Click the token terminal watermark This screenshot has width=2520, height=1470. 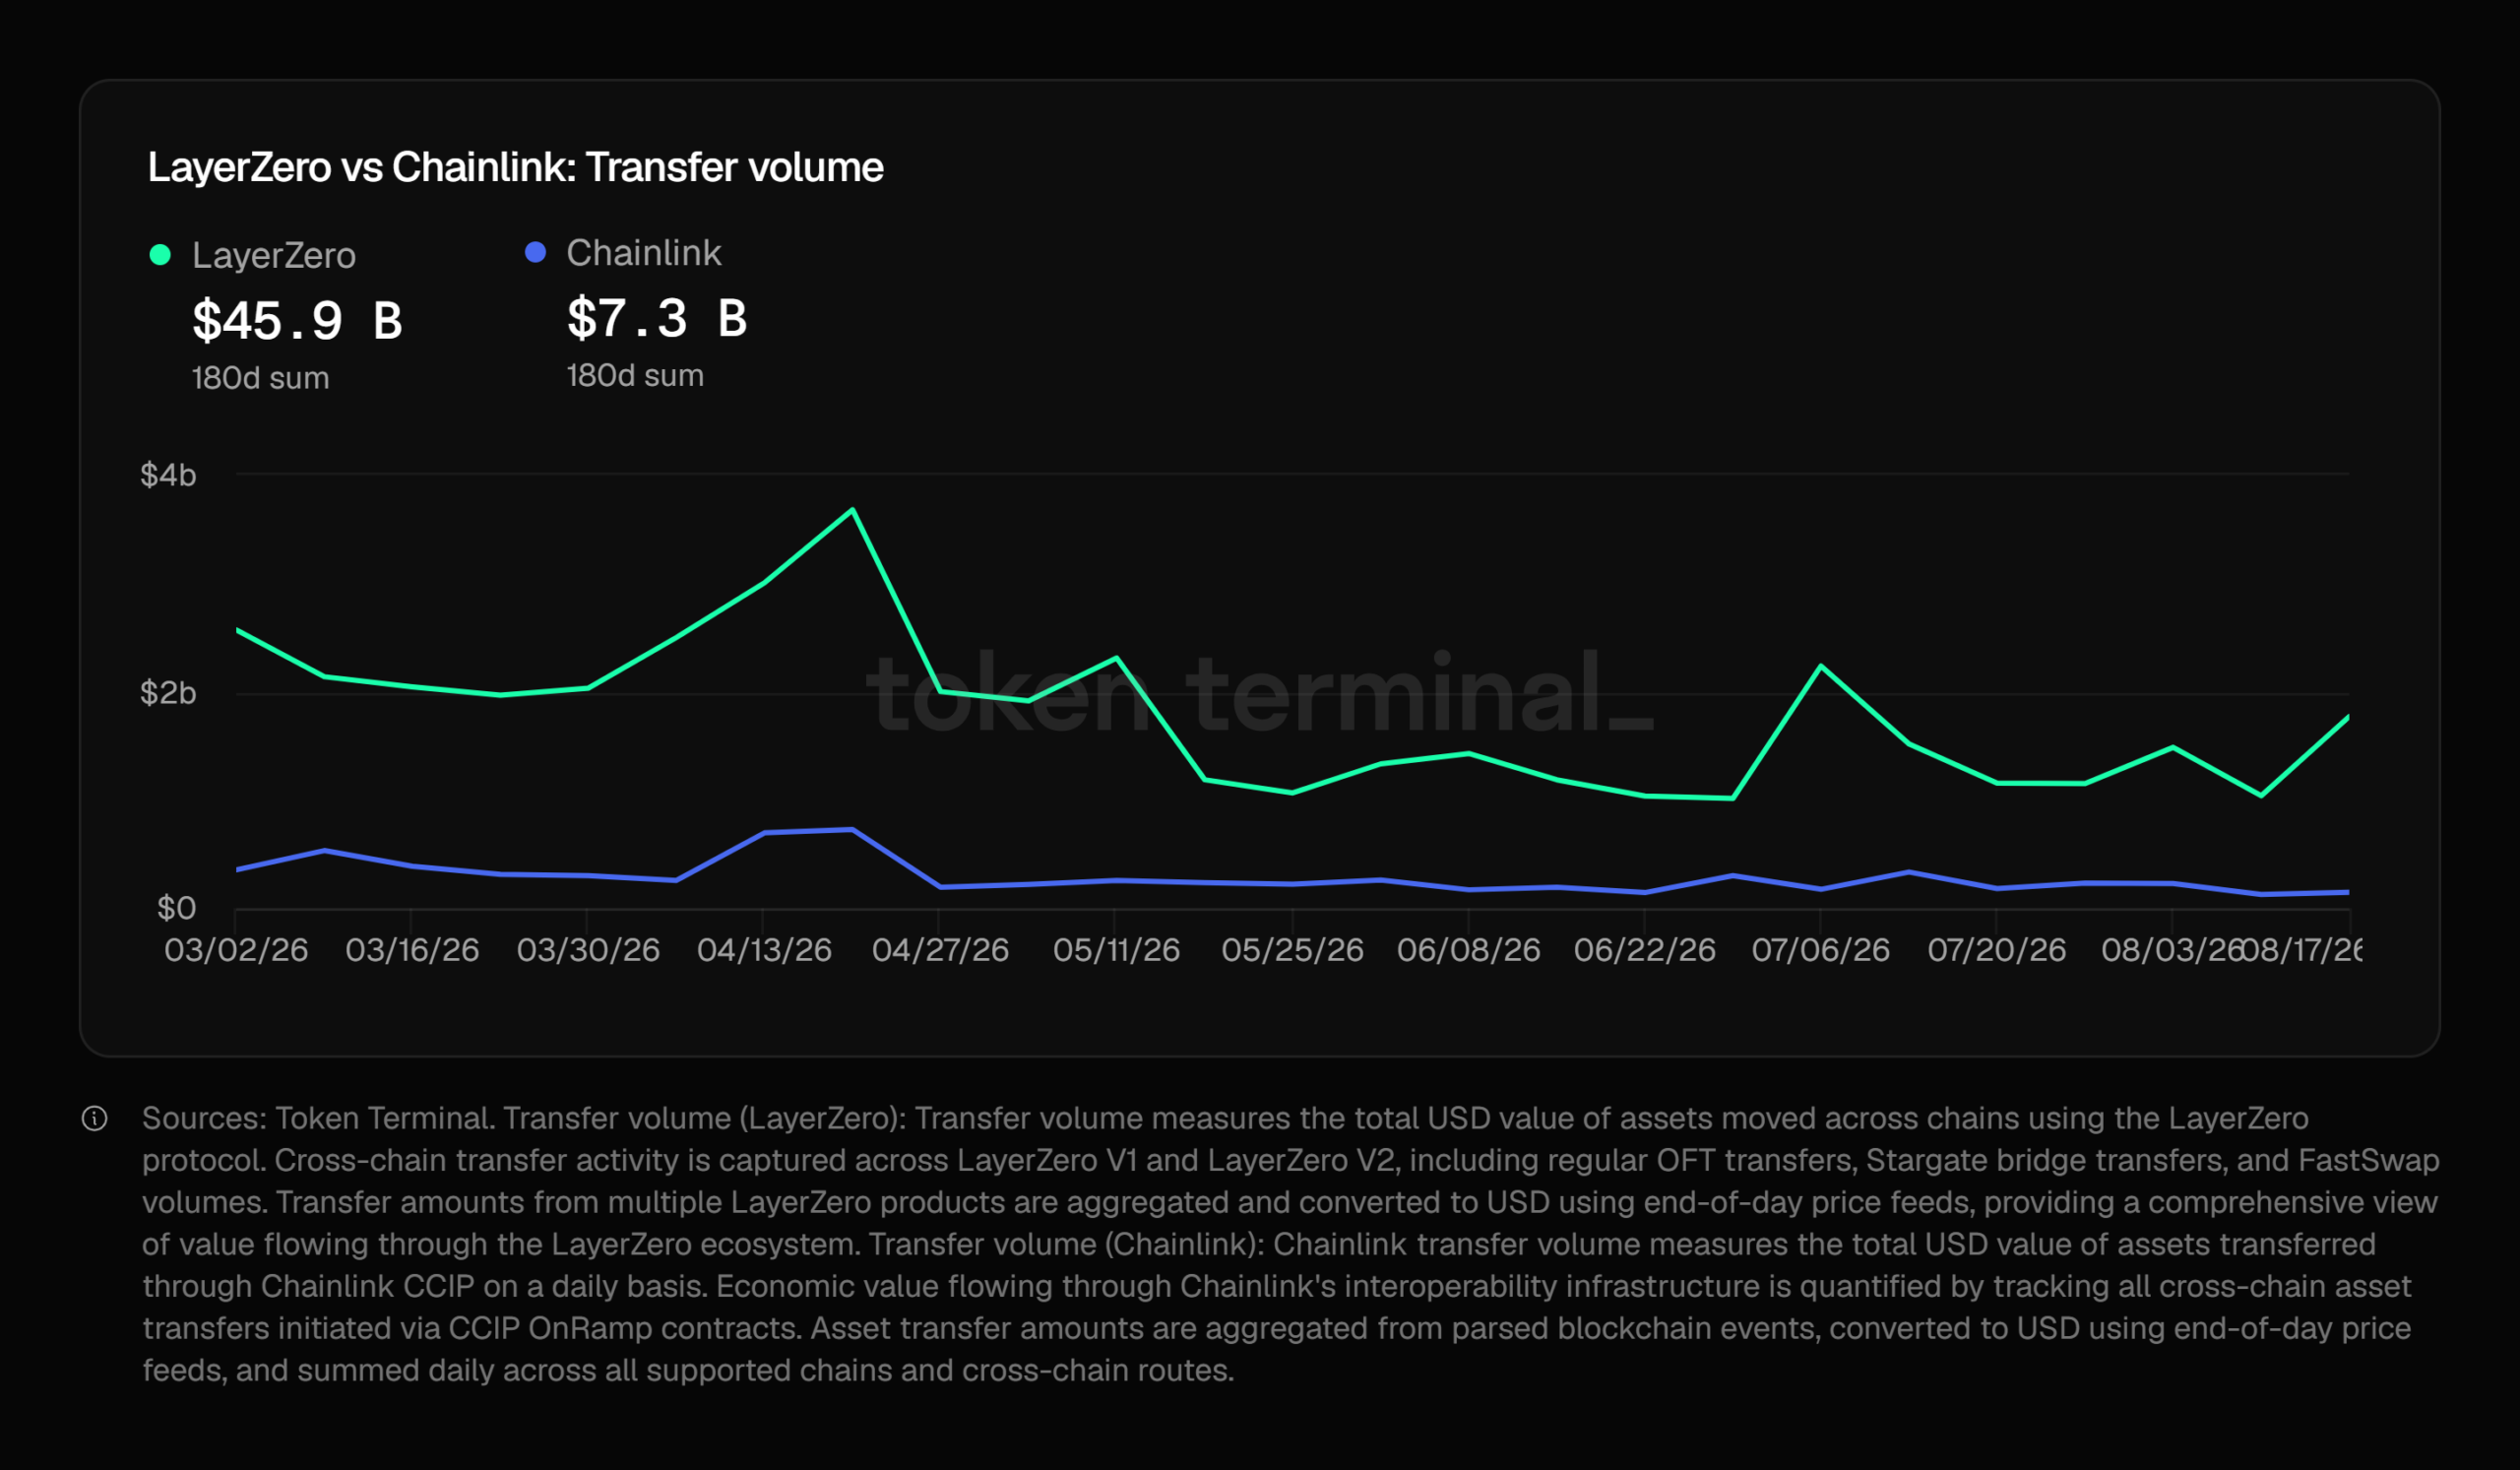click(1260, 692)
